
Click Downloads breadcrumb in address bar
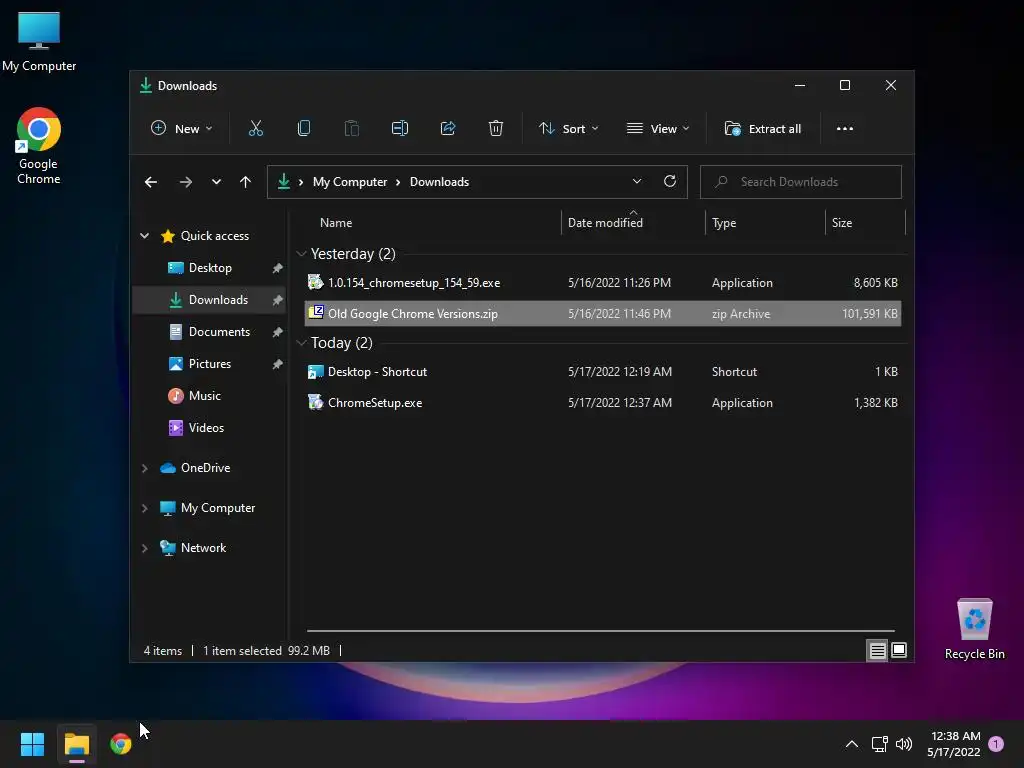[x=440, y=182]
